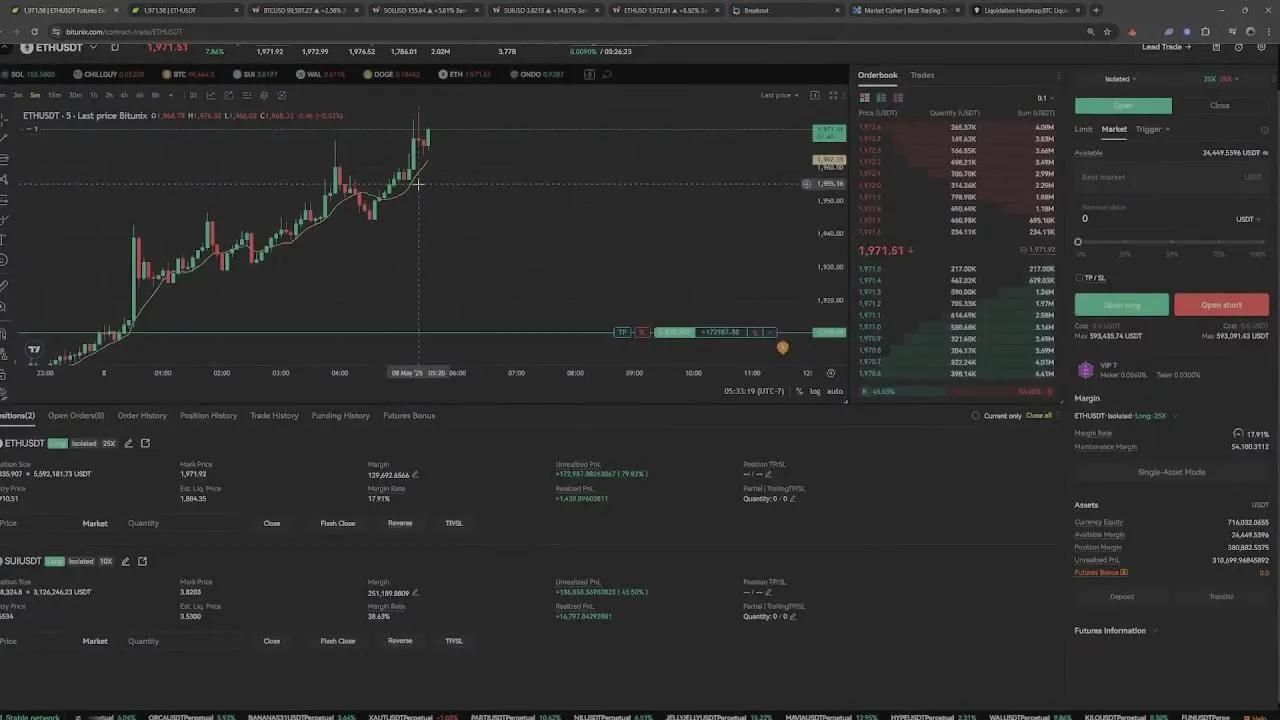The width and height of the screenshot is (1280, 720).
Task: Click the Open short button
Action: (1221, 305)
